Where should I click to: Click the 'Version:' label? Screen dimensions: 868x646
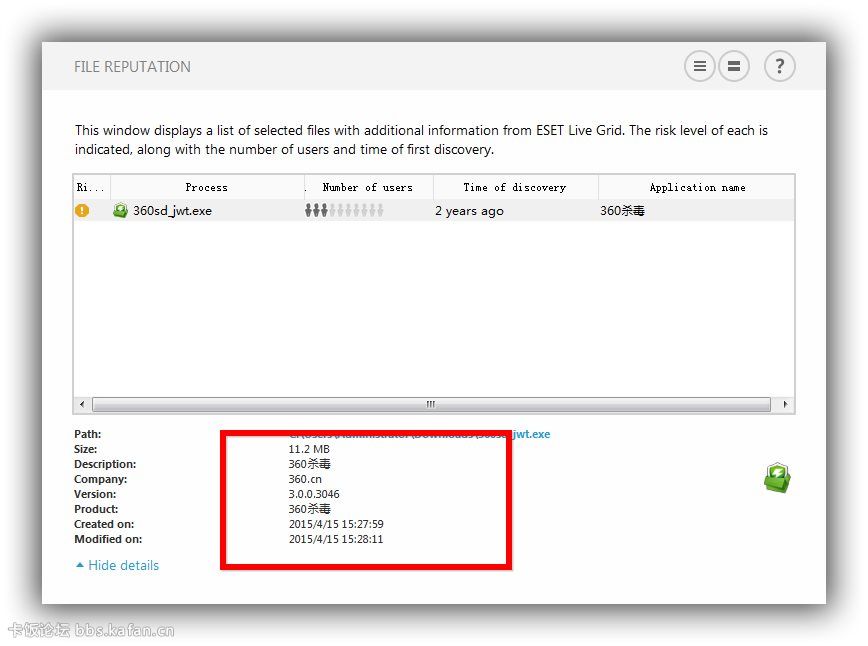pyautogui.click(x=95, y=494)
